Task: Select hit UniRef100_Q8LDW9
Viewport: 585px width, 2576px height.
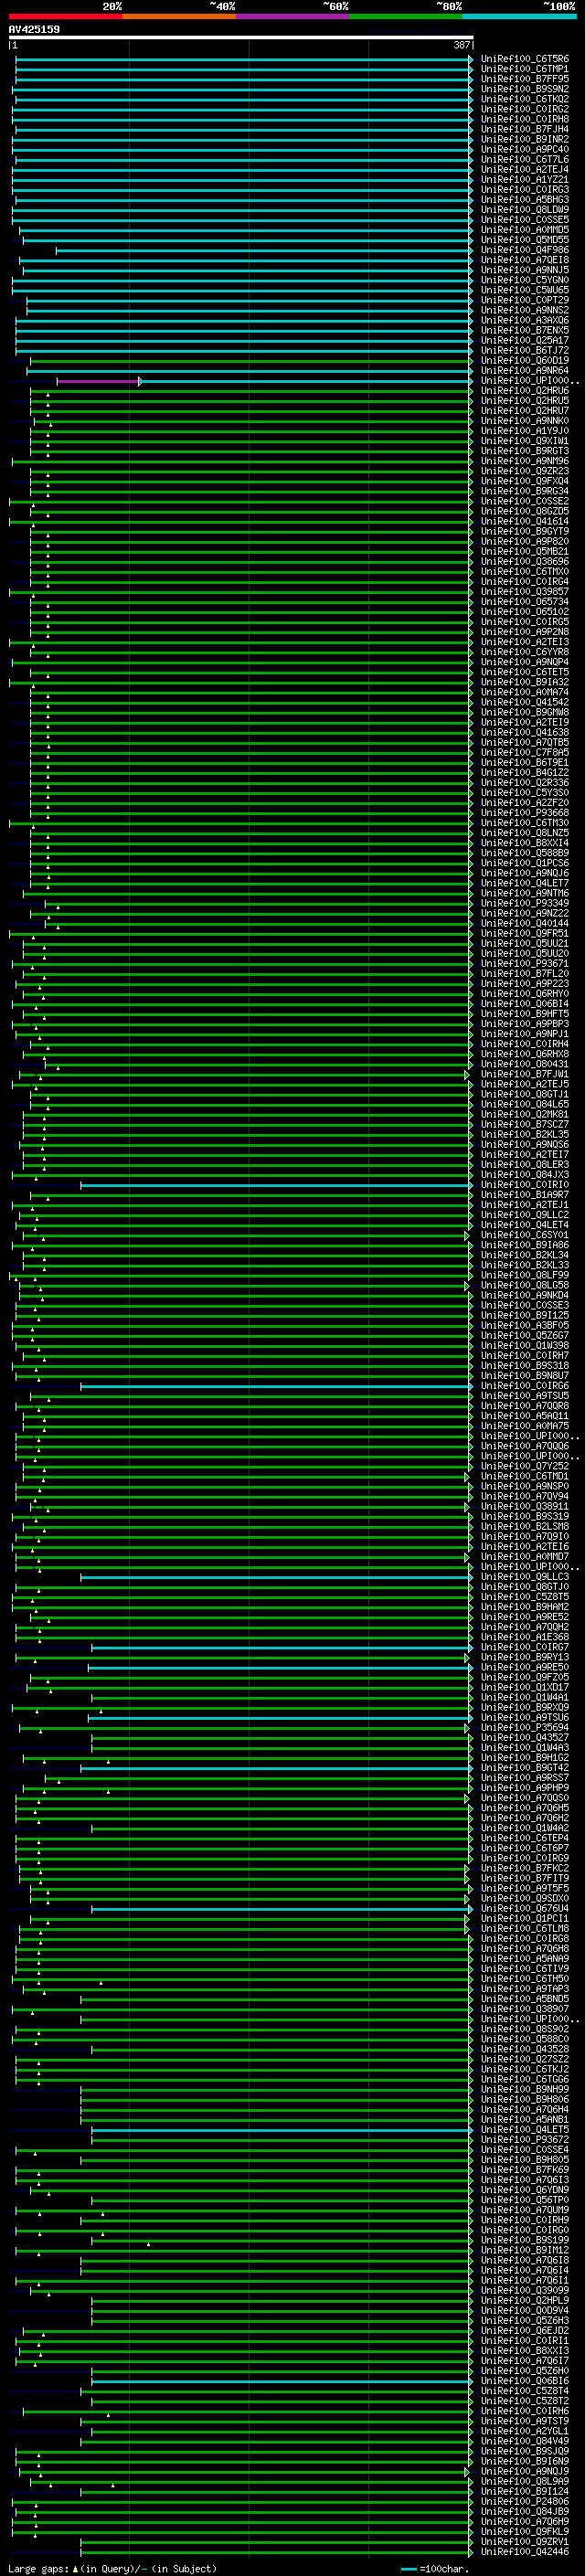Action: 525,210
